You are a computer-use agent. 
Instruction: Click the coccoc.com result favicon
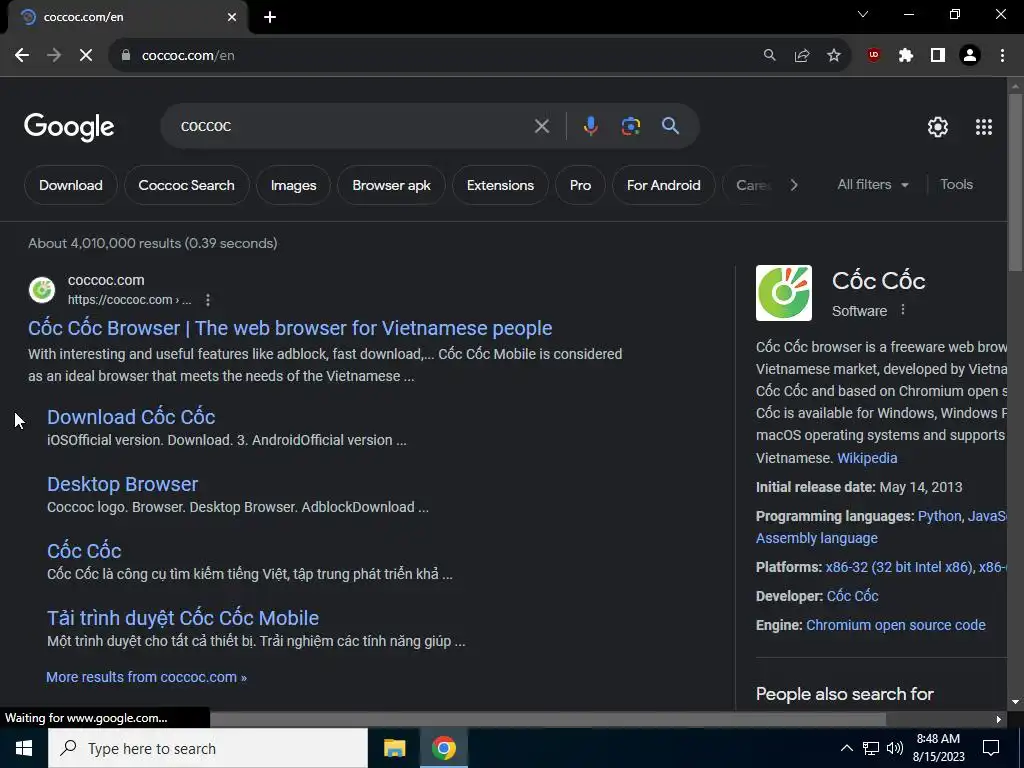click(x=42, y=290)
